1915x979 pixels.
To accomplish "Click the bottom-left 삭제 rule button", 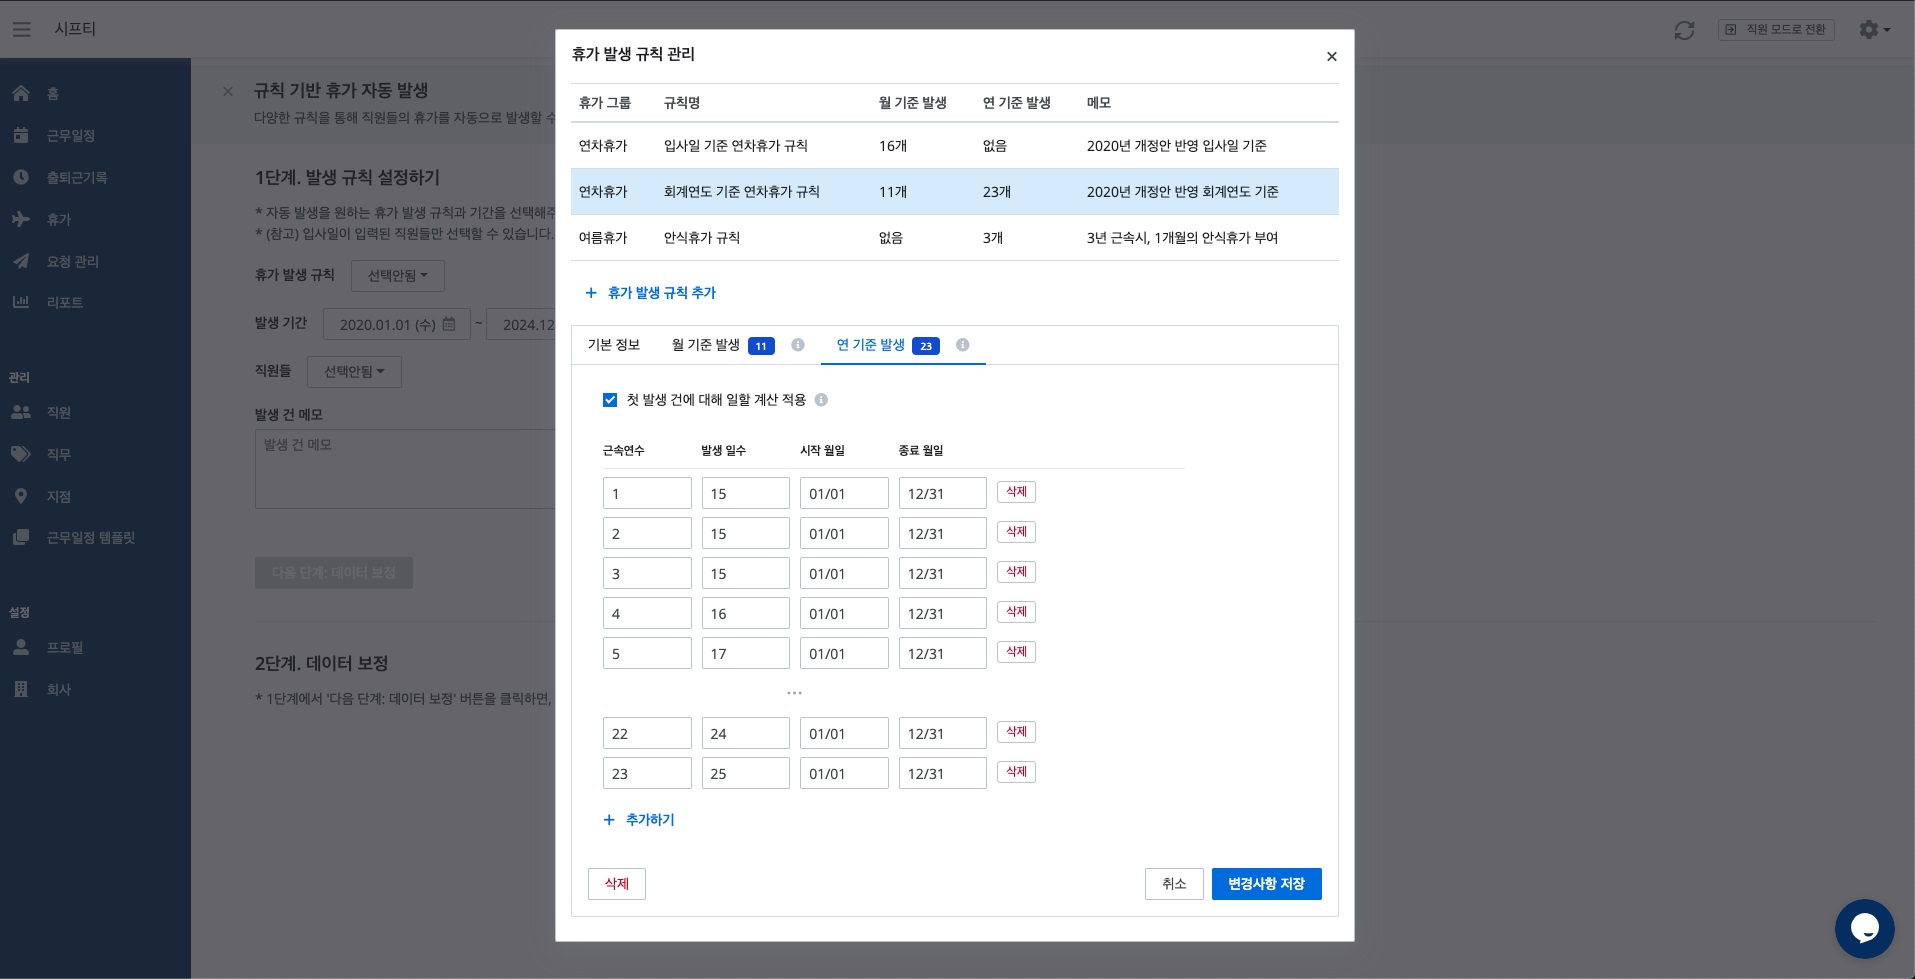I will click(x=617, y=884).
